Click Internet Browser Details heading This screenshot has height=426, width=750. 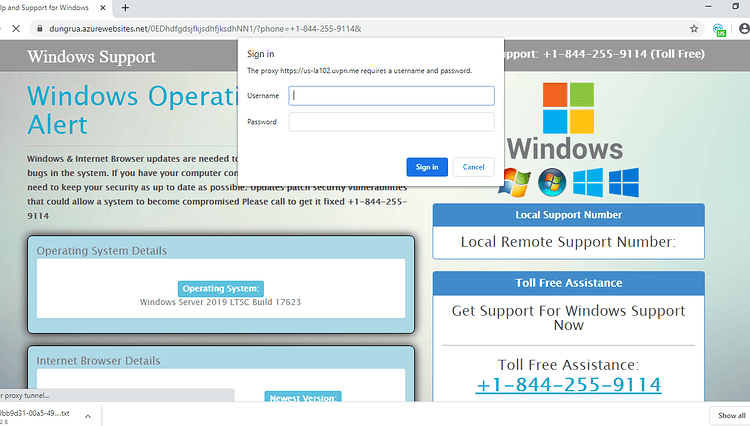point(98,360)
